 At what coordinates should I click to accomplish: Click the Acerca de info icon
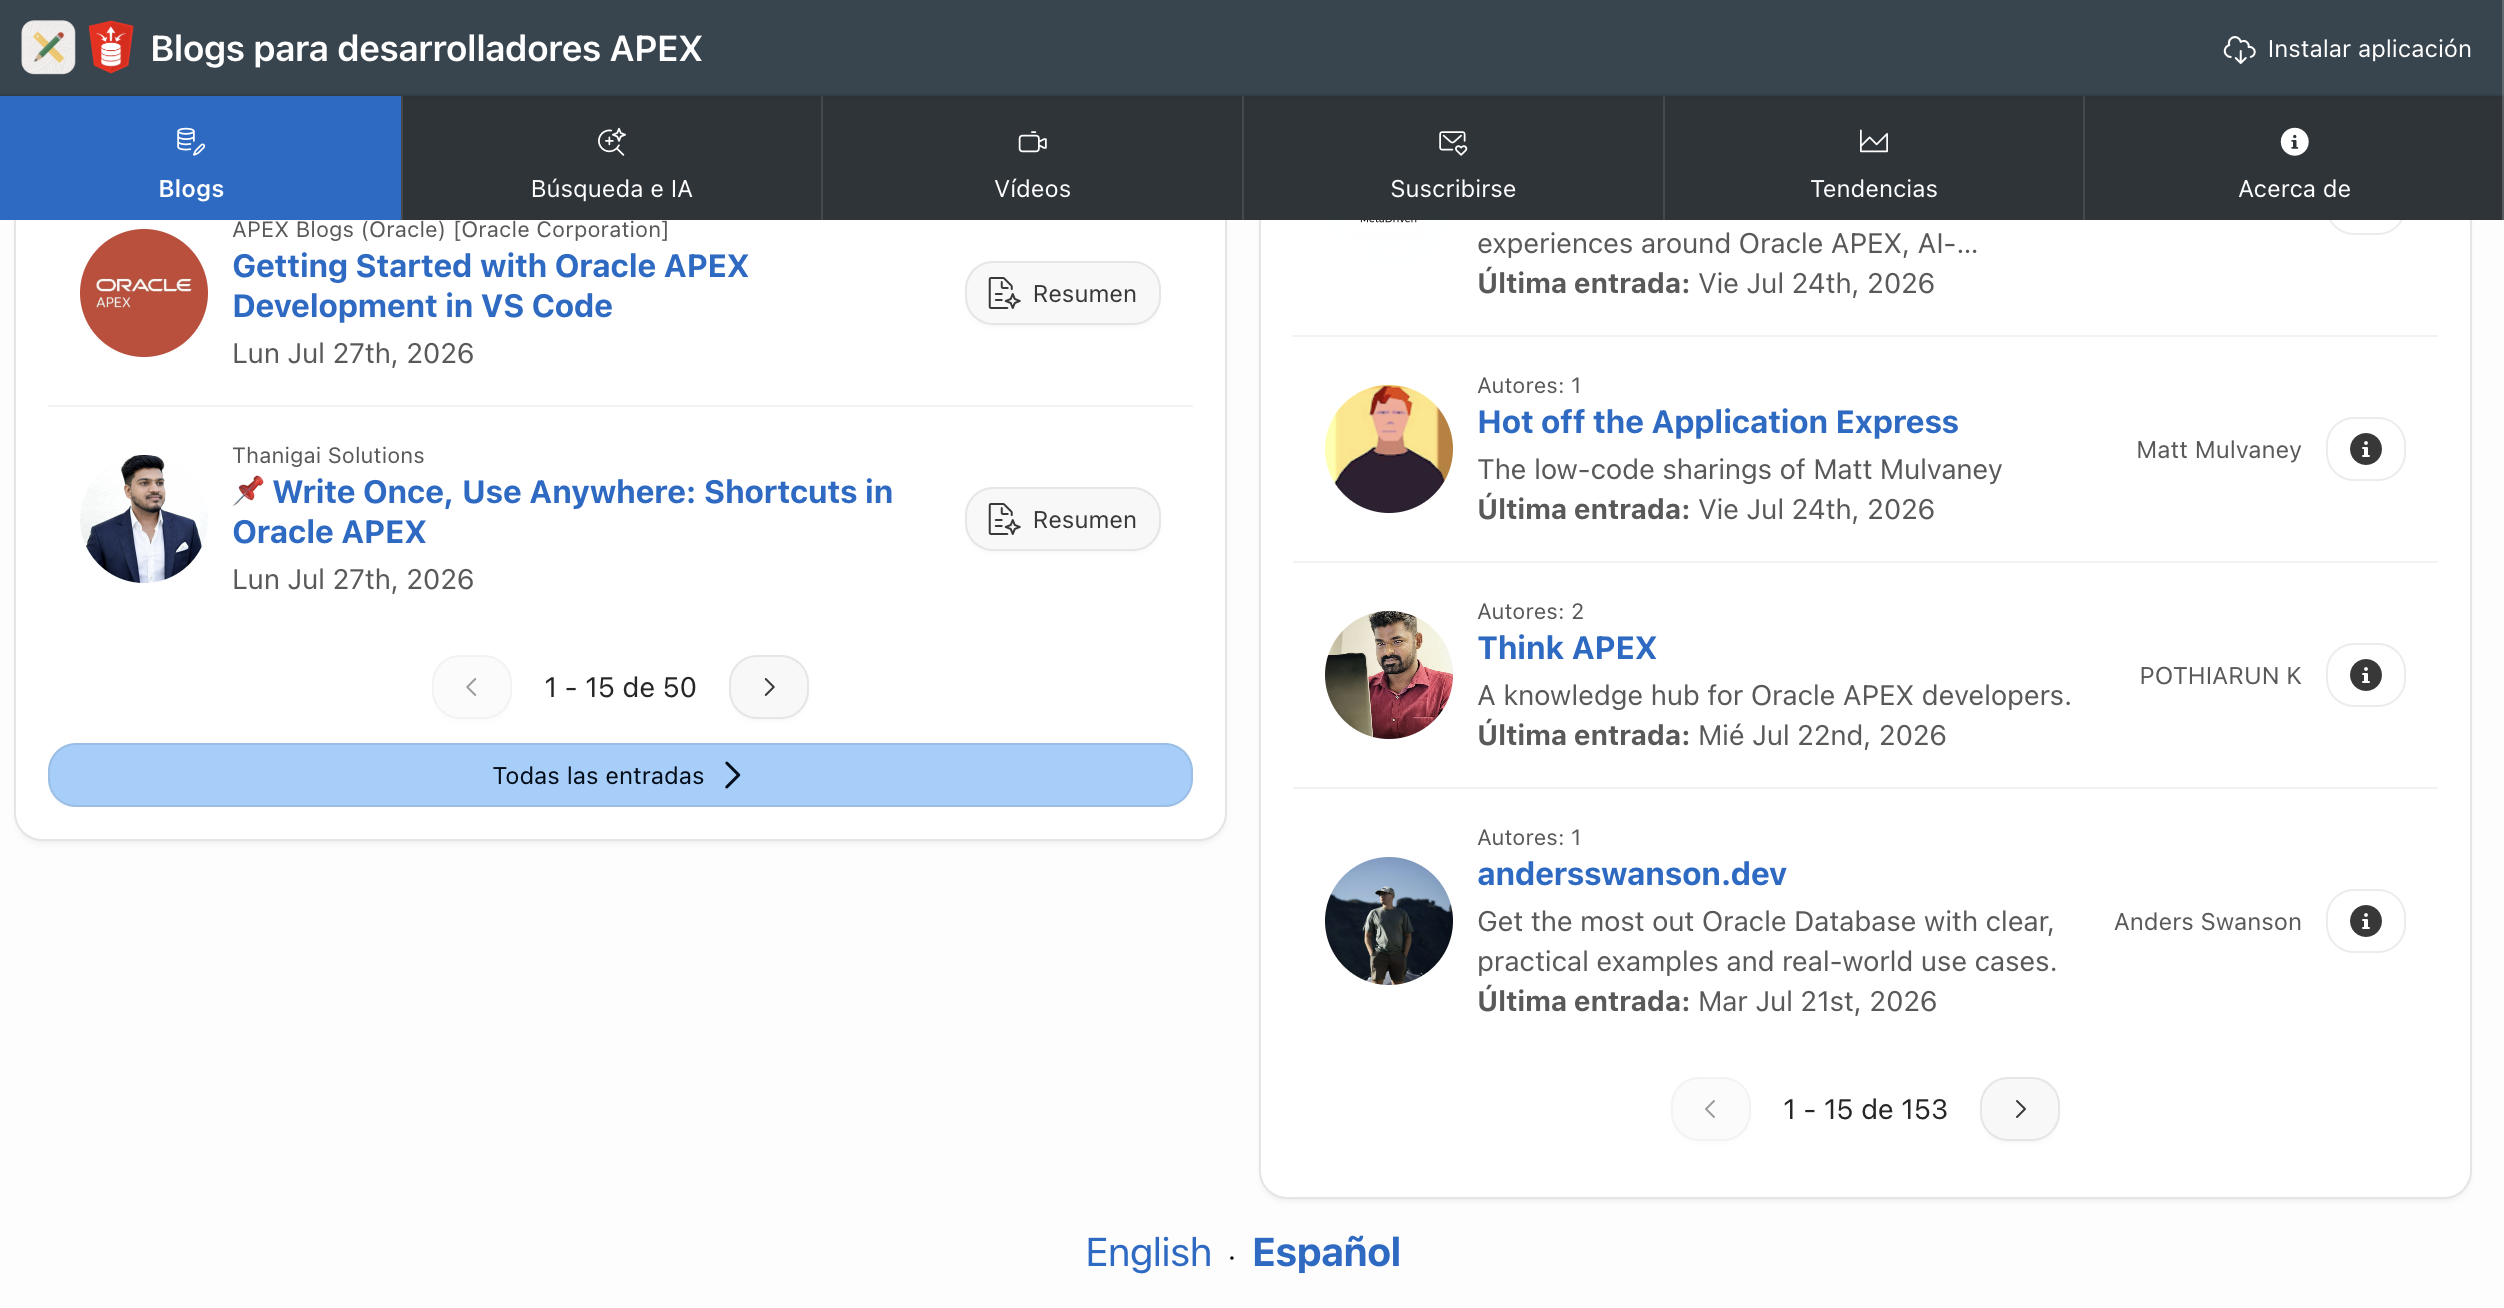[x=2294, y=141]
